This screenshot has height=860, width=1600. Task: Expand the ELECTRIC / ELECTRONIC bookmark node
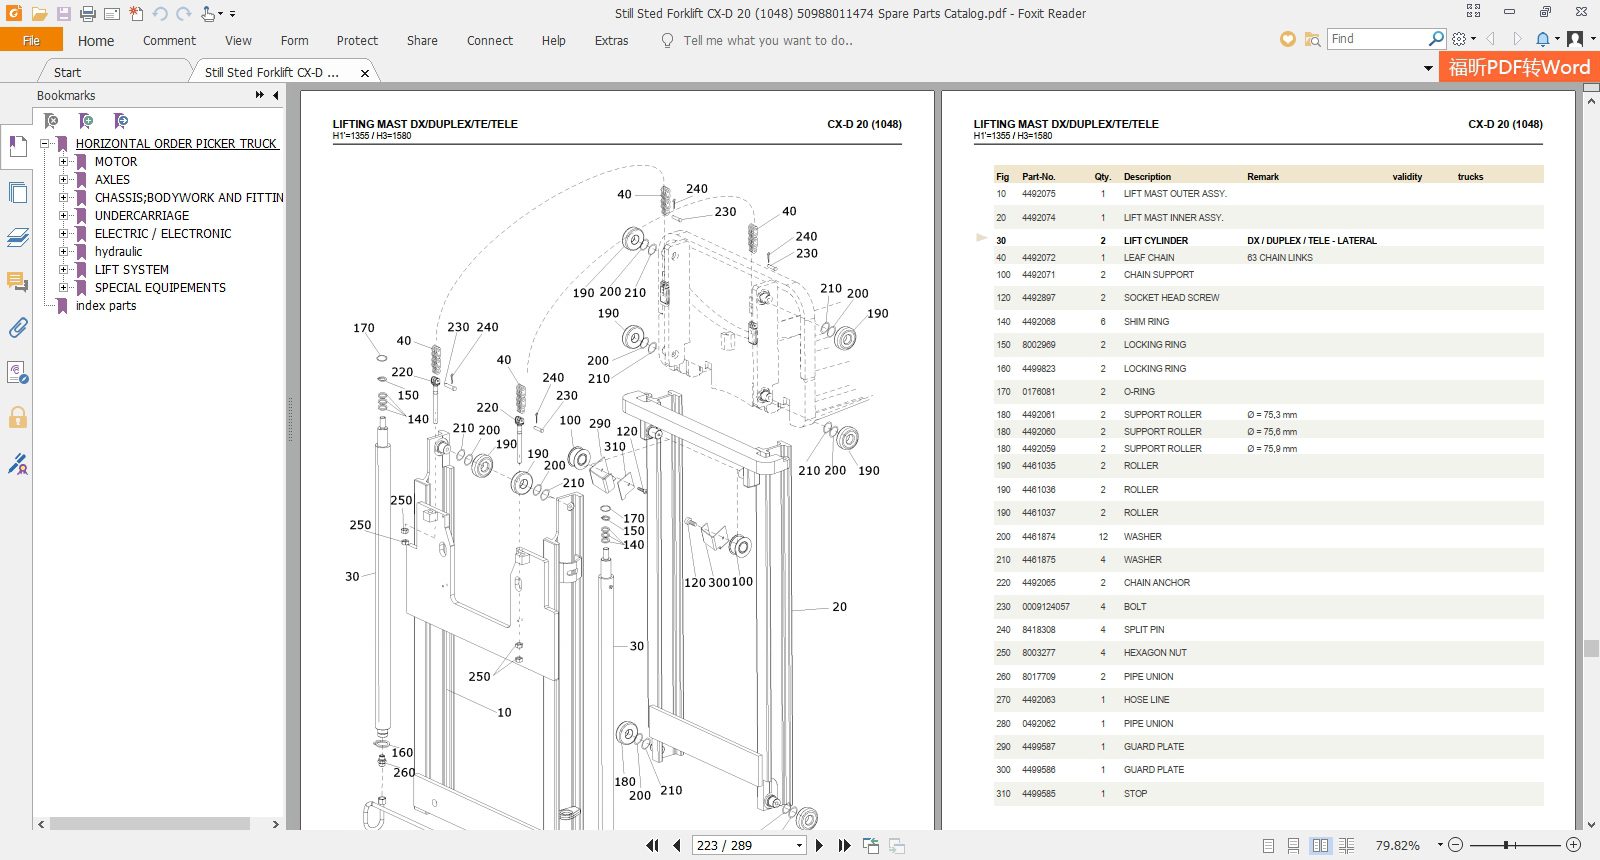click(x=64, y=233)
